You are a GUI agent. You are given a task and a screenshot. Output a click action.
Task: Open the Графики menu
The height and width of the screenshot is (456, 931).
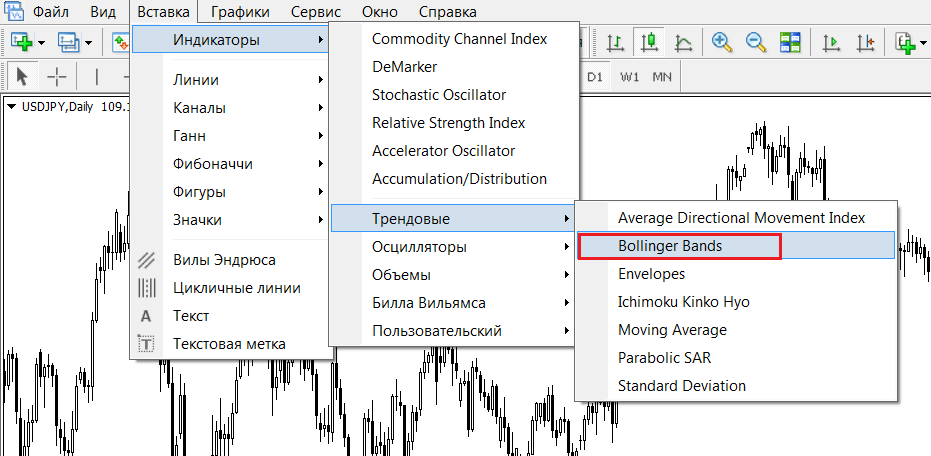click(240, 12)
